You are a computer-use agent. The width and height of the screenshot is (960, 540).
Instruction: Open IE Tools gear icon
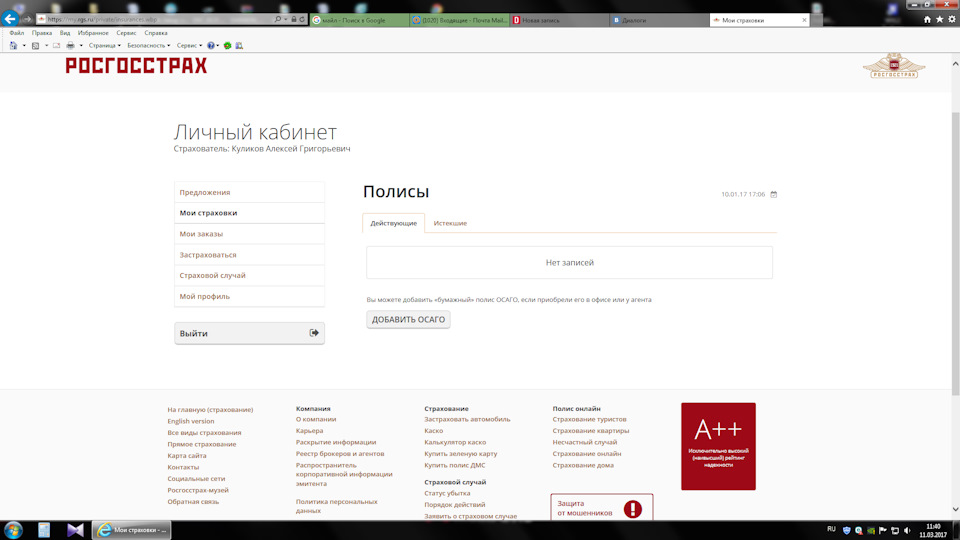[x=951, y=20]
